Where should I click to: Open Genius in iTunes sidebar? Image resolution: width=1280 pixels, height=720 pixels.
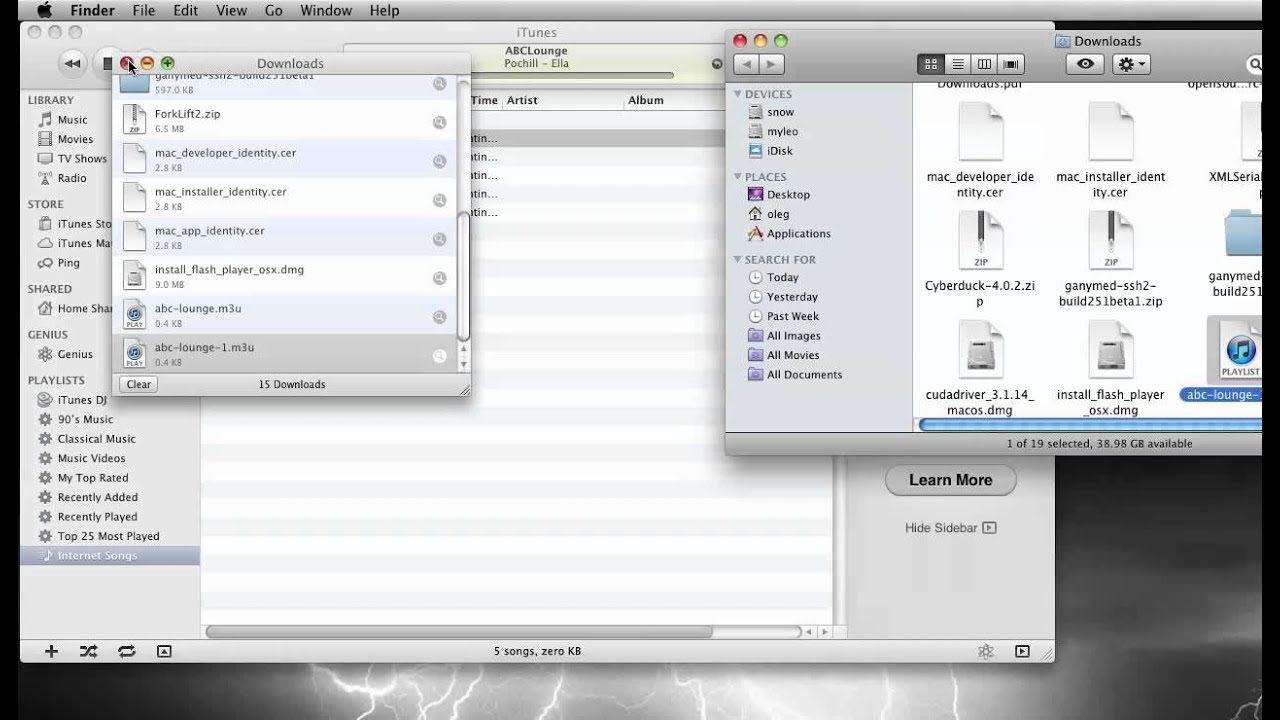75,354
